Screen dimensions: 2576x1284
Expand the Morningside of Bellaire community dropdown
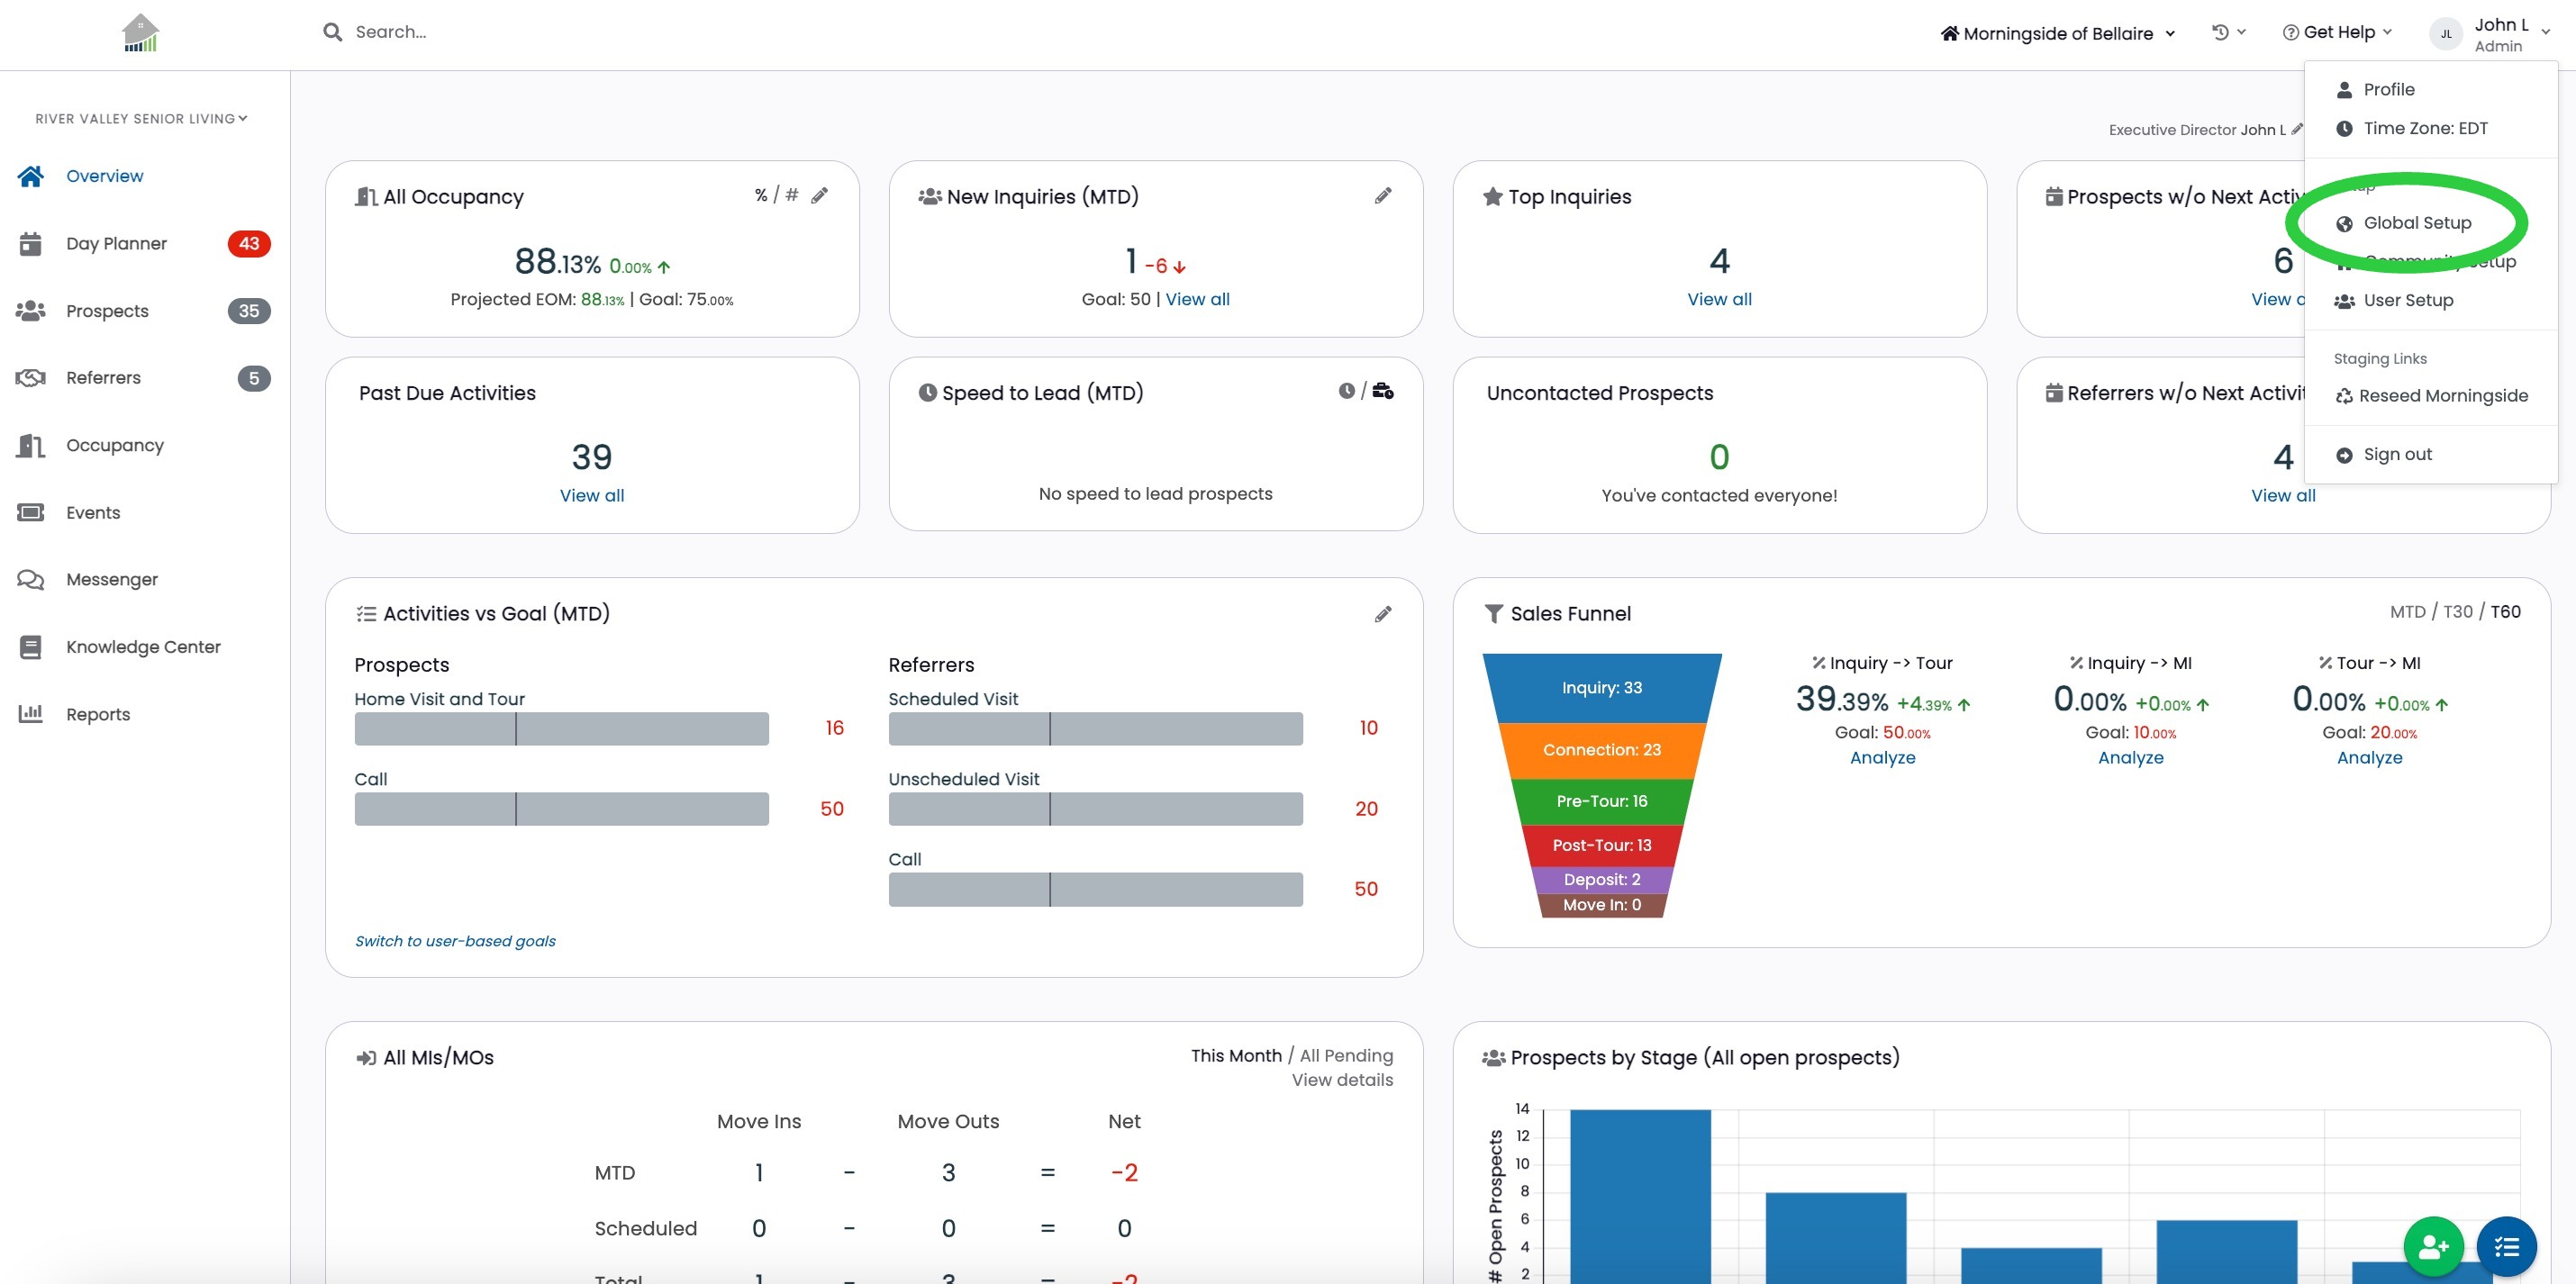point(2058,33)
